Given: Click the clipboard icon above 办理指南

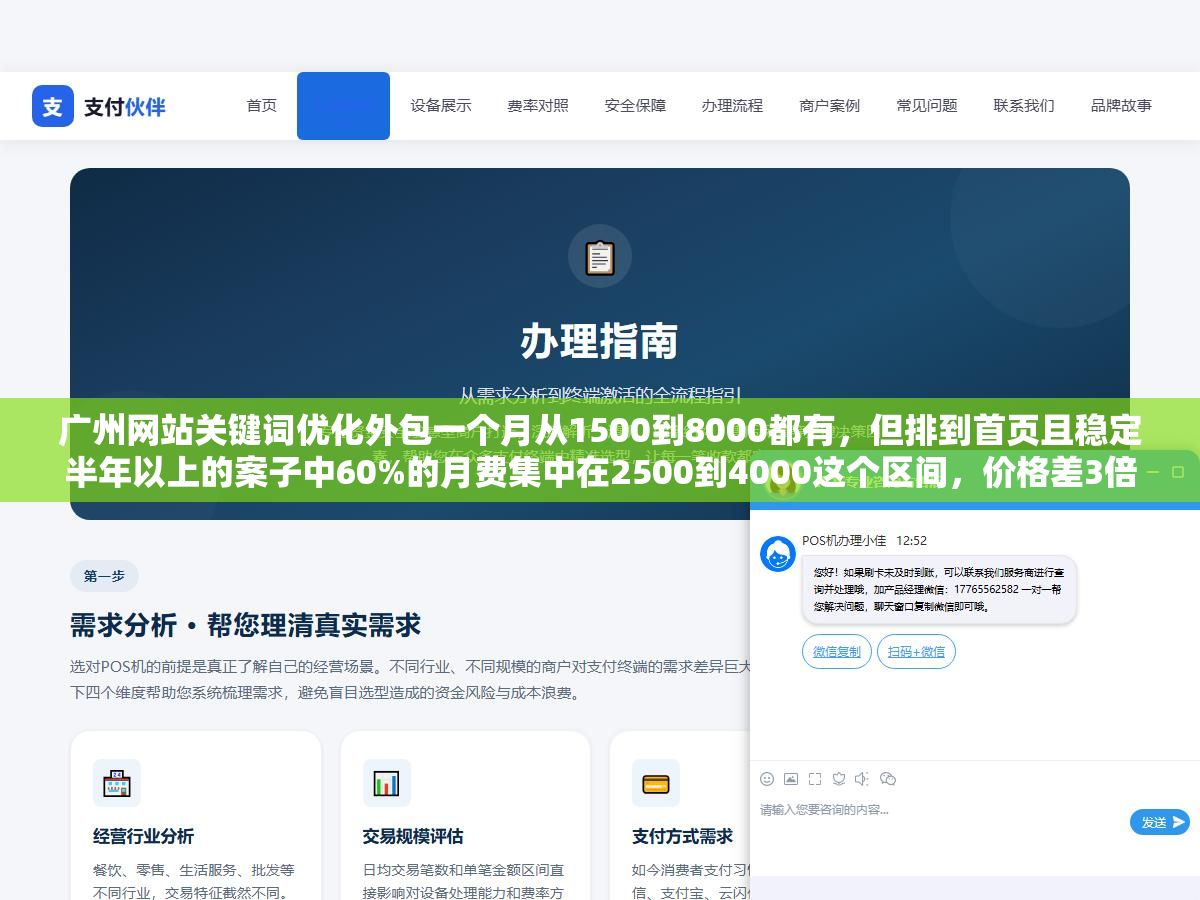Looking at the screenshot, I should (x=600, y=257).
